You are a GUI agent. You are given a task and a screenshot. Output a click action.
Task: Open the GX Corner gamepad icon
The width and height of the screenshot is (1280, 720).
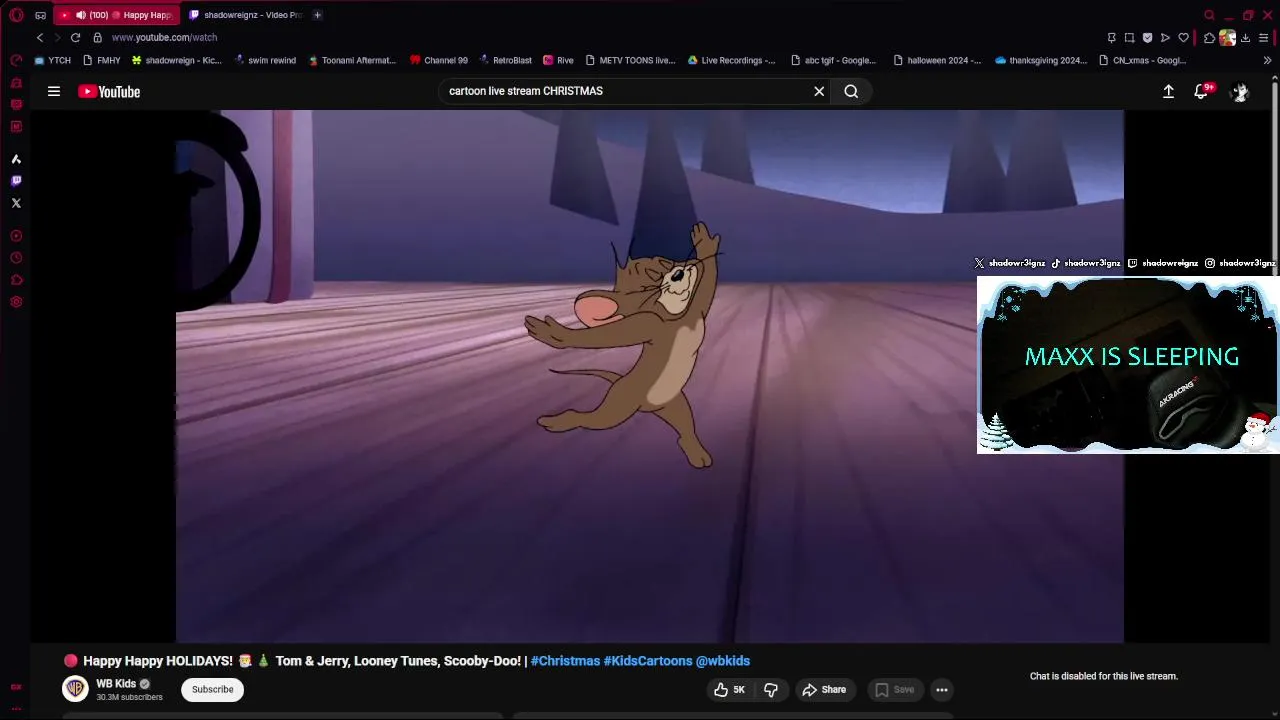(40, 15)
